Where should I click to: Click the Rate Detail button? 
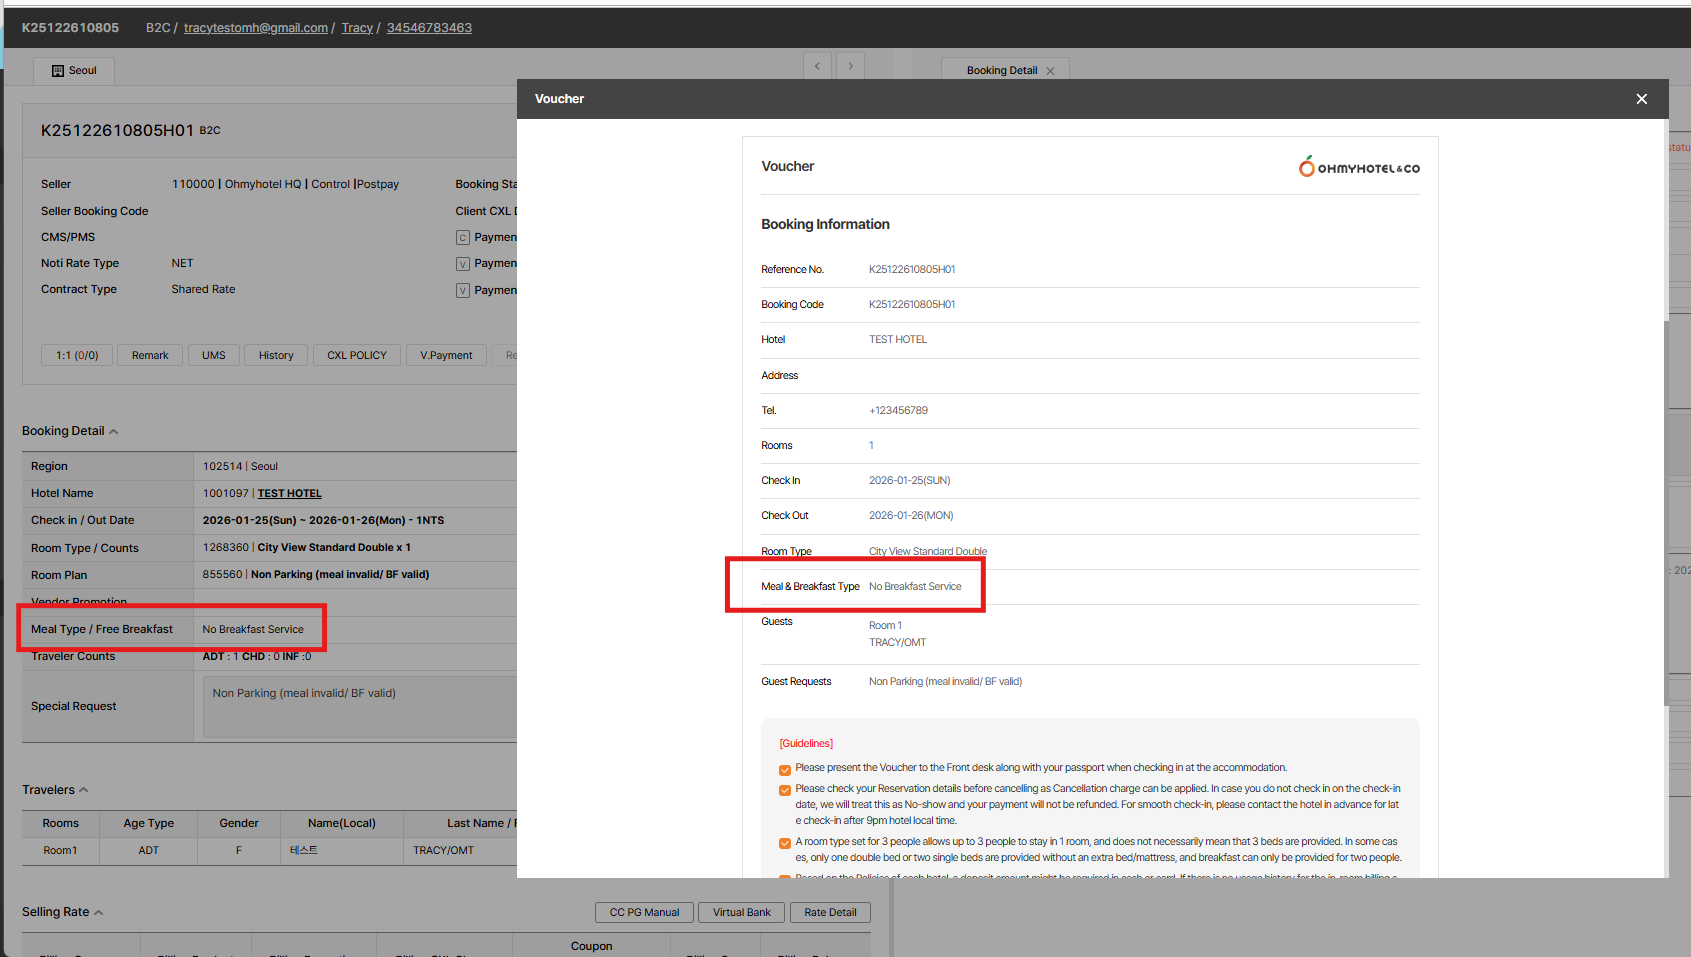[x=830, y=912]
